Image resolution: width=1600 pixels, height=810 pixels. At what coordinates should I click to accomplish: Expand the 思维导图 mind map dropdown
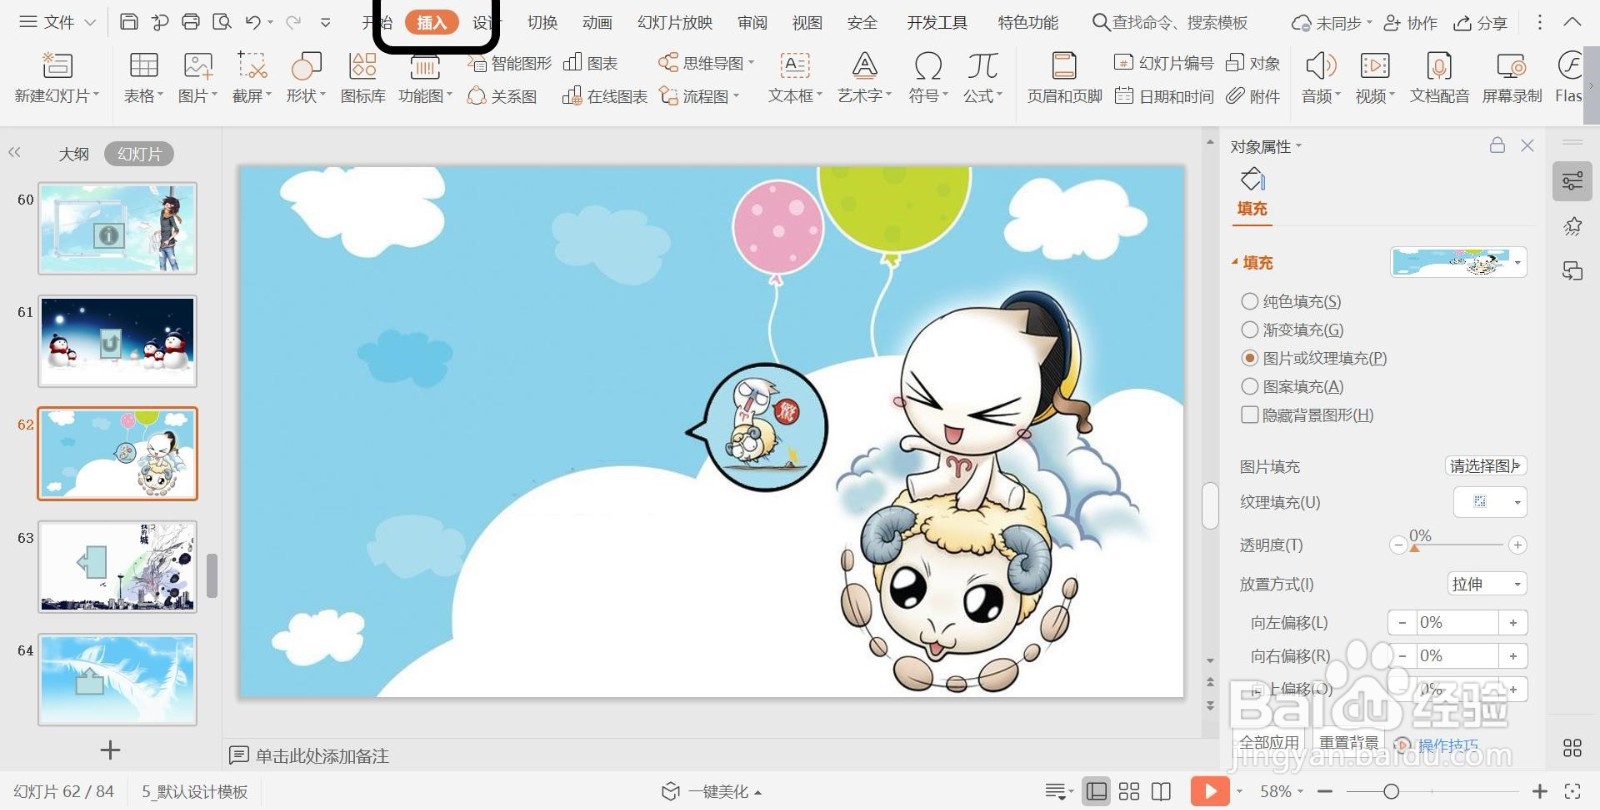[751, 63]
